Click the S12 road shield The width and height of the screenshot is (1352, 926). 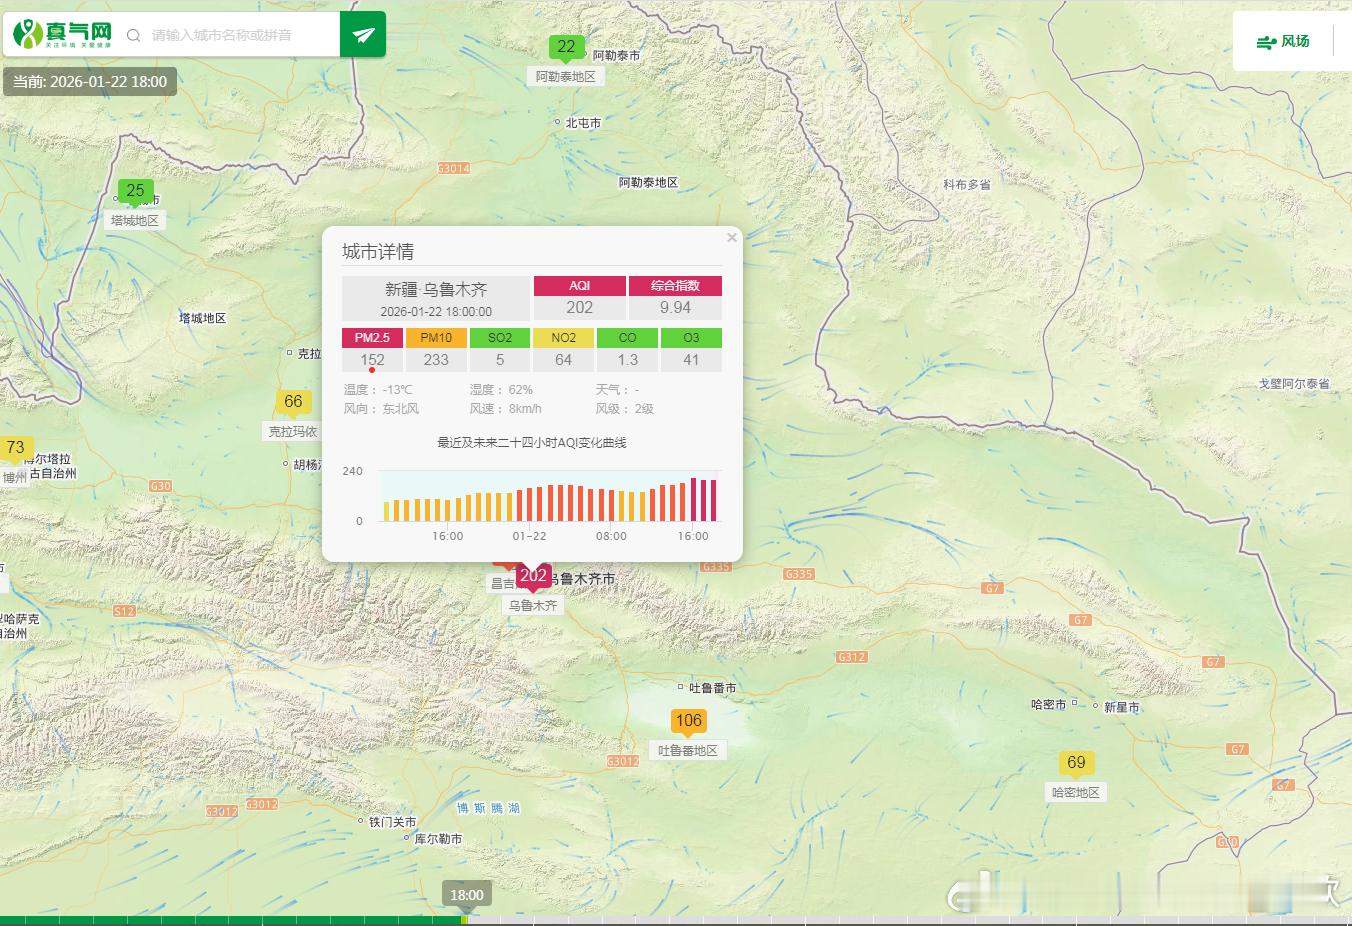click(124, 611)
